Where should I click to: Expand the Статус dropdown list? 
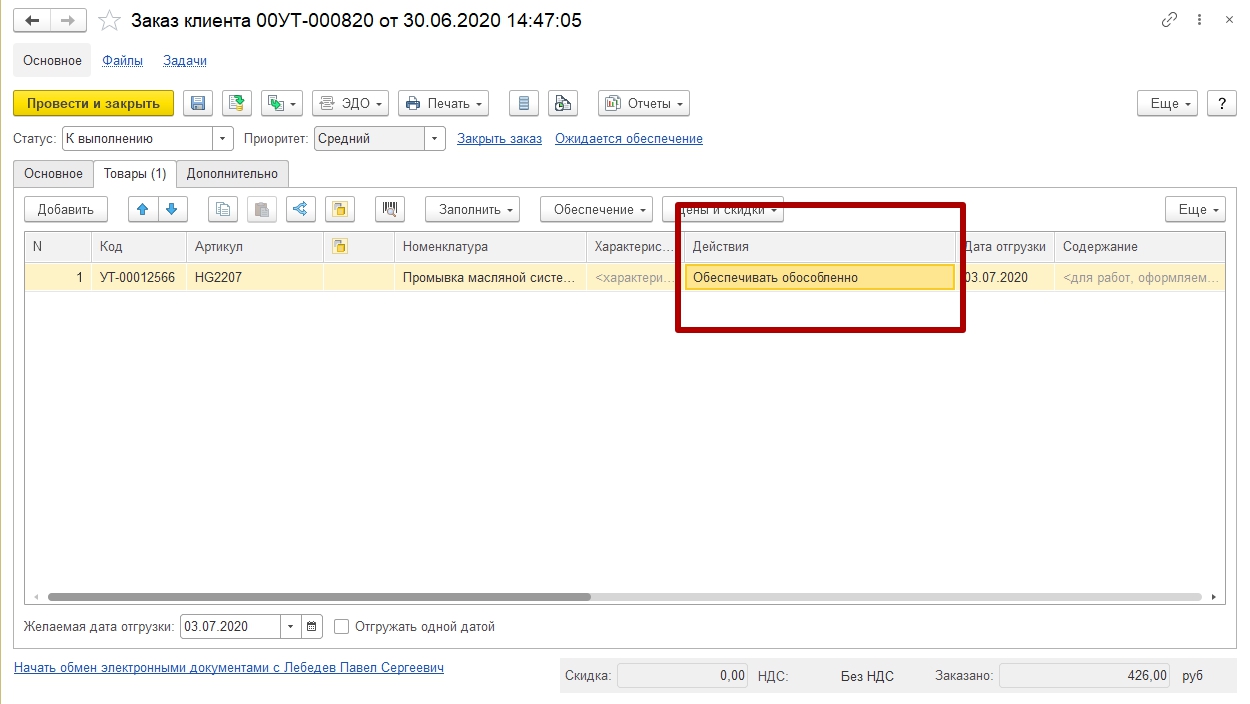(x=223, y=139)
